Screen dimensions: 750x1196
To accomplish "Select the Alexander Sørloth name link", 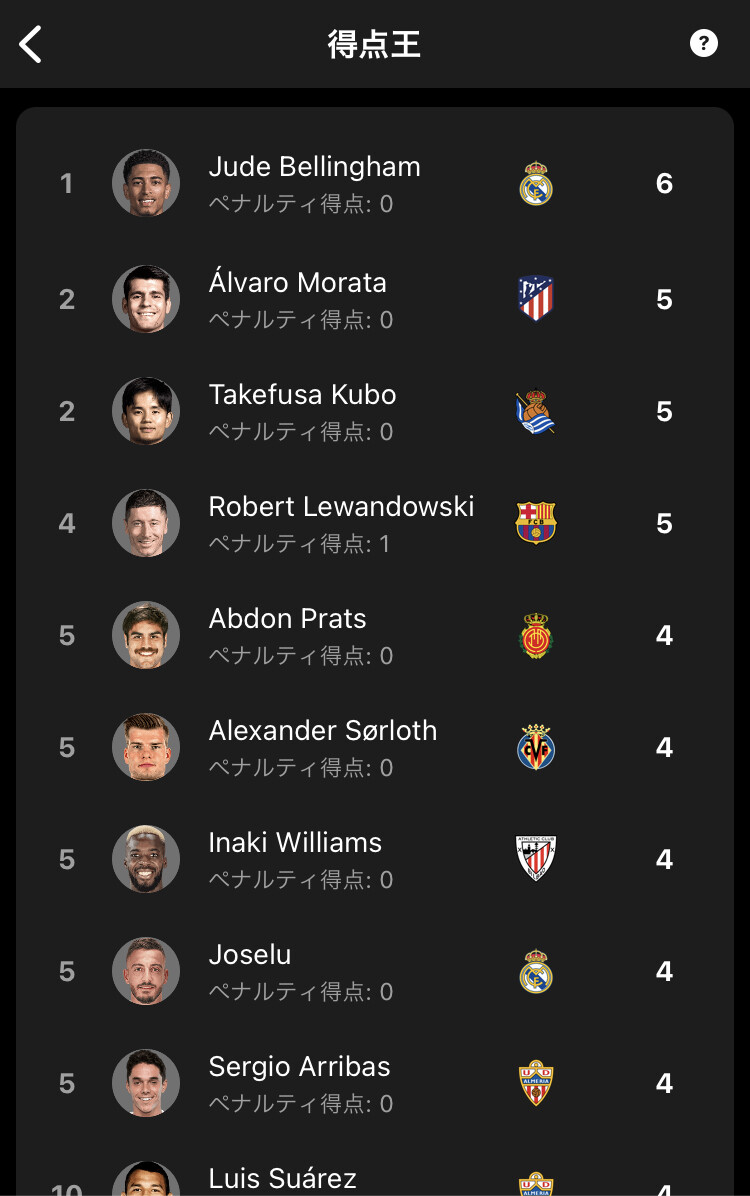I will click(x=322, y=731).
